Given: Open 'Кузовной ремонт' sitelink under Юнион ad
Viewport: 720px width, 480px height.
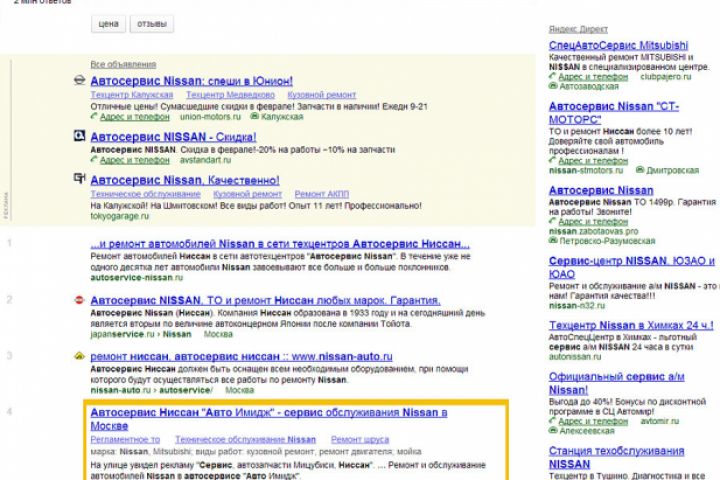Looking at the screenshot, I should 321,95.
